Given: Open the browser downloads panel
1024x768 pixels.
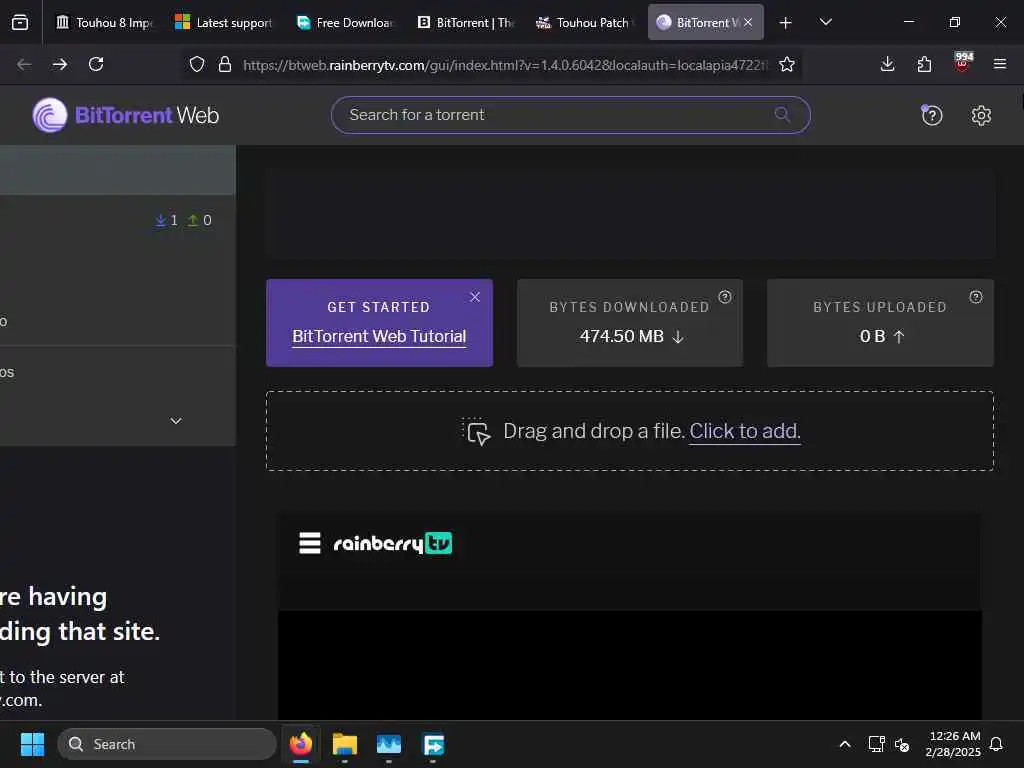Looking at the screenshot, I should coord(887,64).
